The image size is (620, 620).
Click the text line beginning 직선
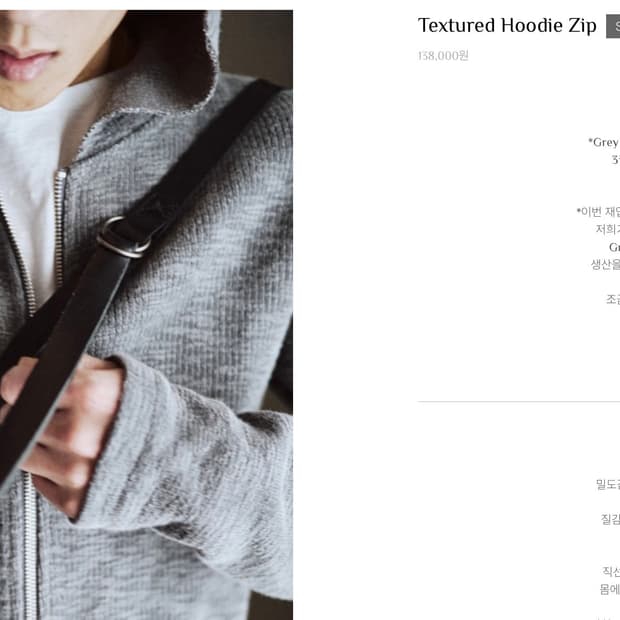click(x=611, y=571)
